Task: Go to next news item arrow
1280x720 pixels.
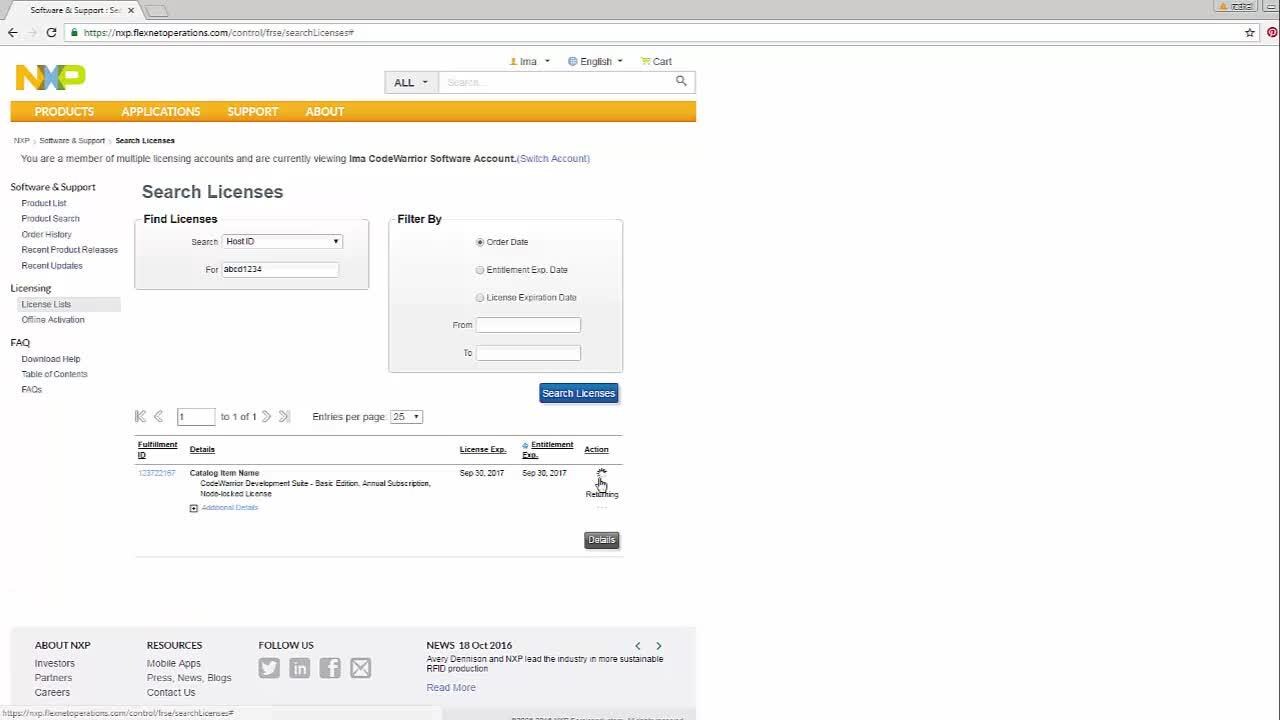Action: point(658,646)
